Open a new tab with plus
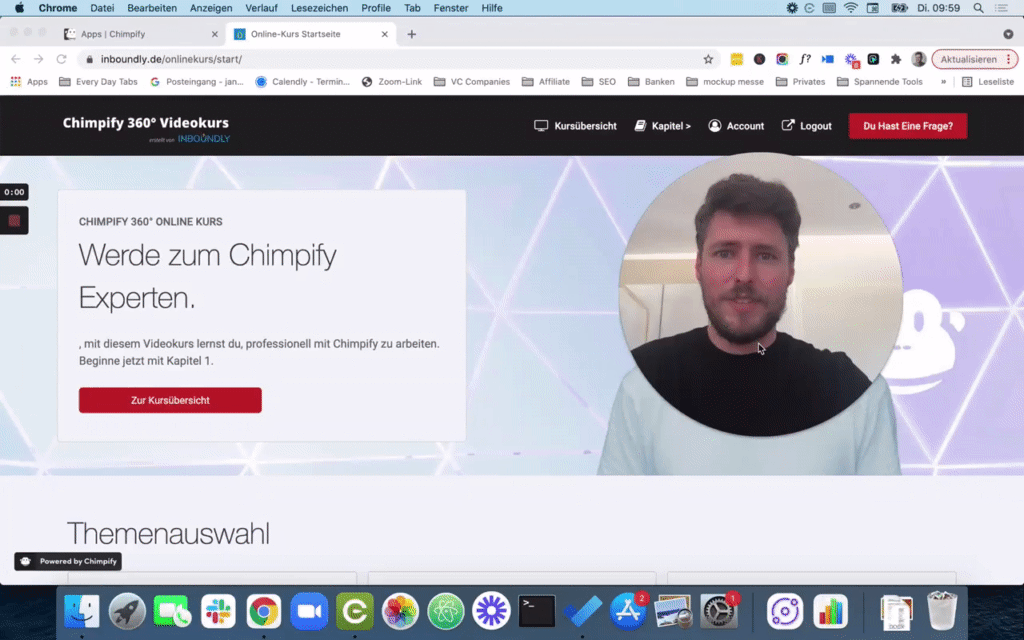The image size is (1024, 640). tap(411, 34)
